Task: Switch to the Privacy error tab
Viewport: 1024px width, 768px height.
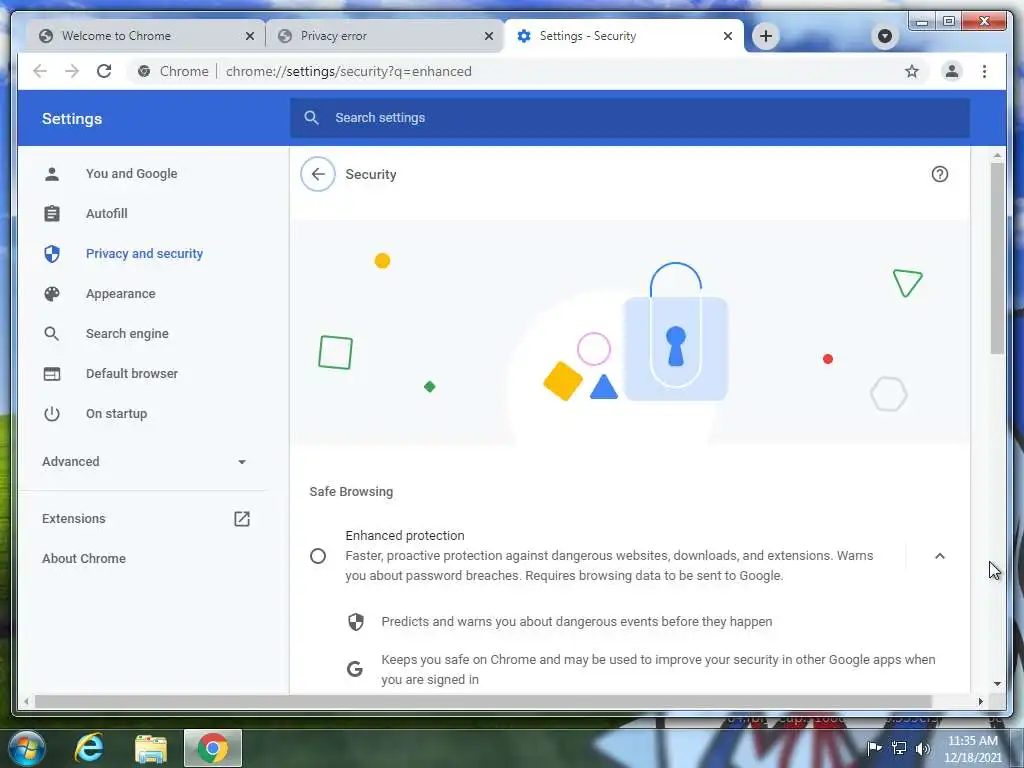Action: pyautogui.click(x=385, y=36)
